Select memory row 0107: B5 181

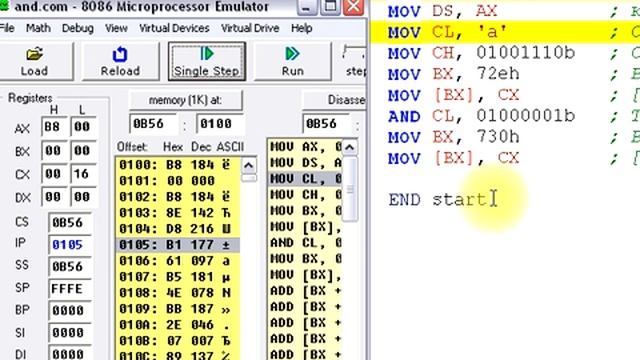click(178, 277)
